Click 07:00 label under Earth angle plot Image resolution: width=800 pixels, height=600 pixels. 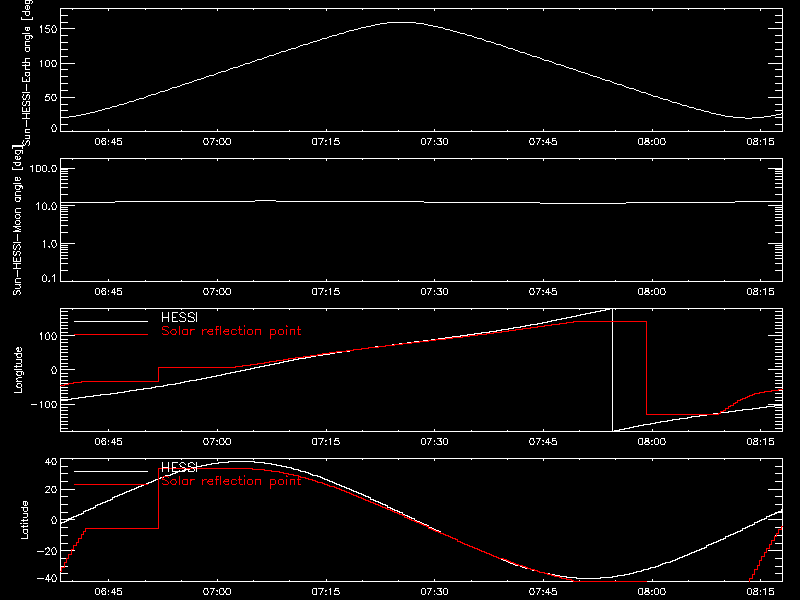(217, 142)
